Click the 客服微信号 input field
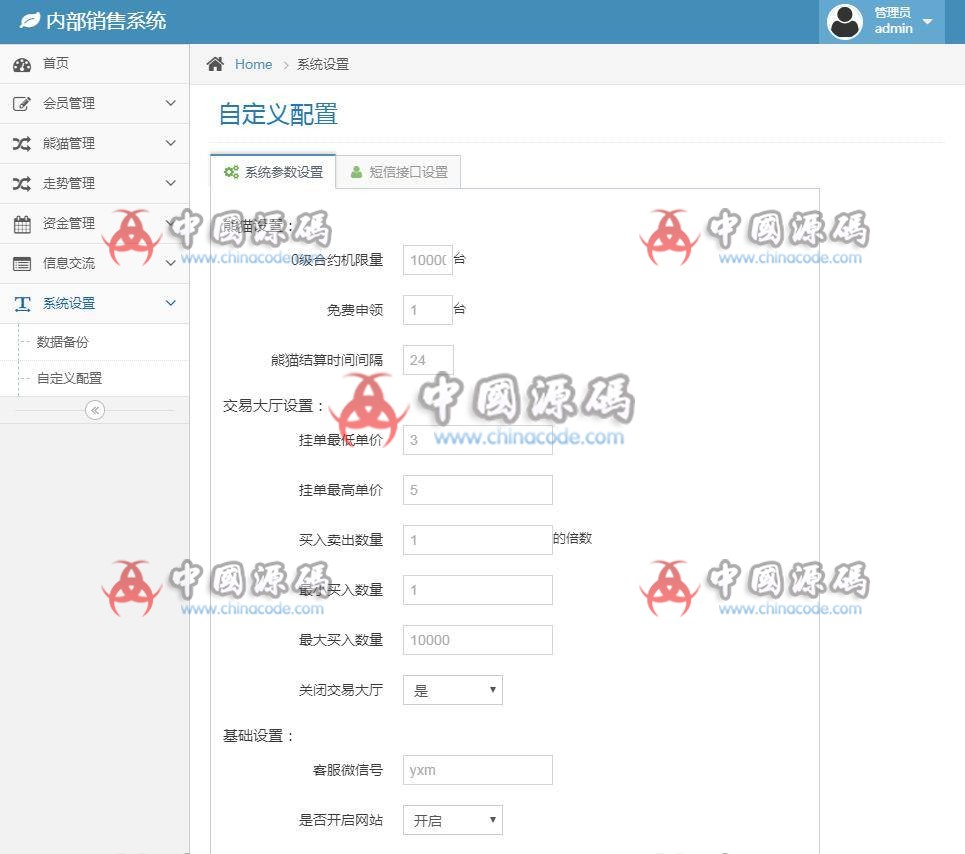 [477, 770]
